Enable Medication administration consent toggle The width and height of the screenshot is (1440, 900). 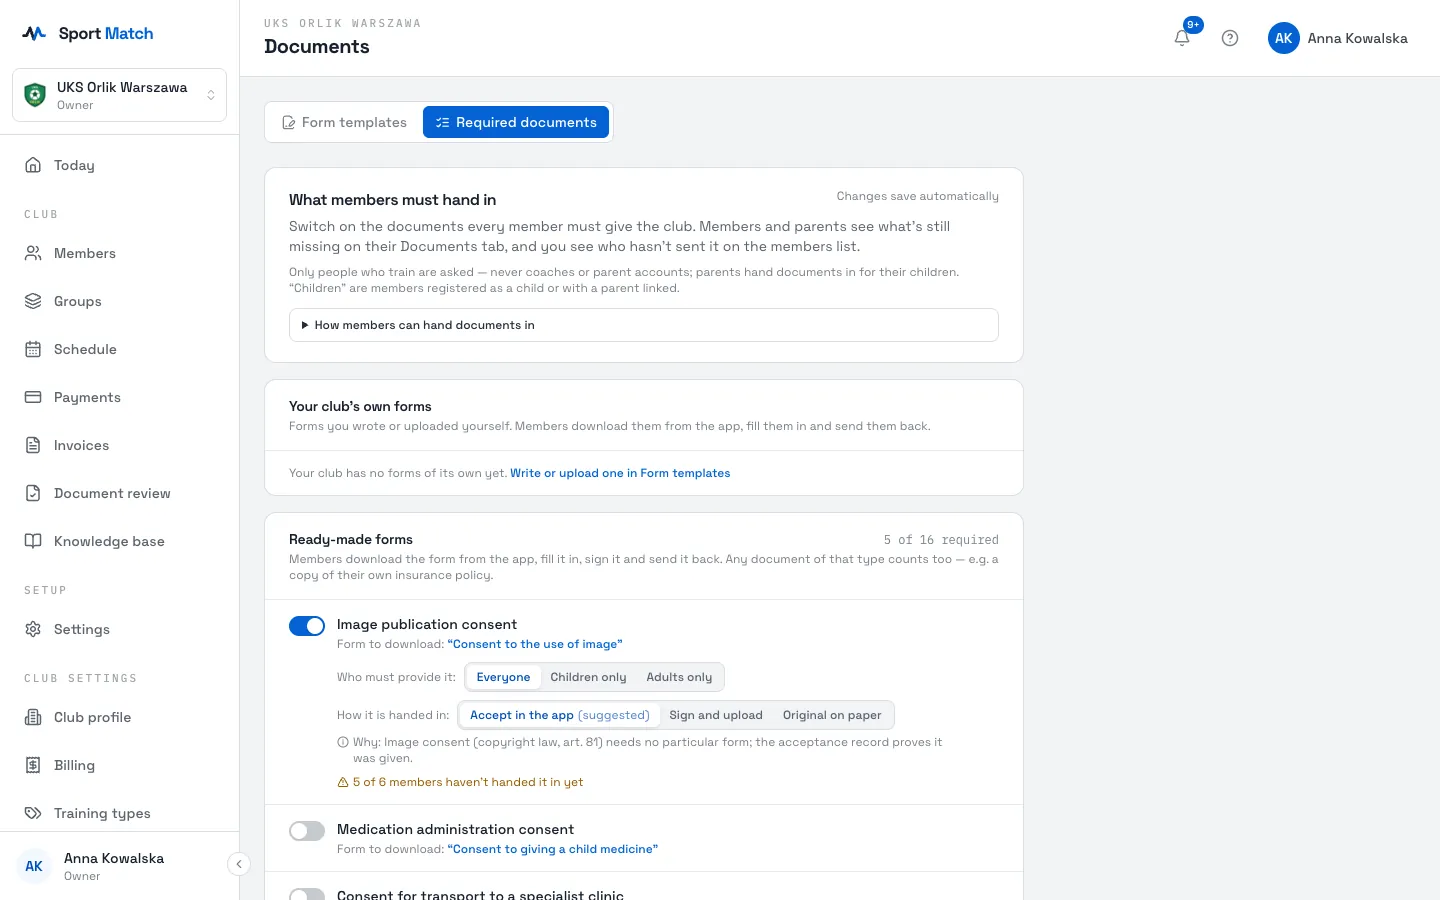[x=307, y=831]
